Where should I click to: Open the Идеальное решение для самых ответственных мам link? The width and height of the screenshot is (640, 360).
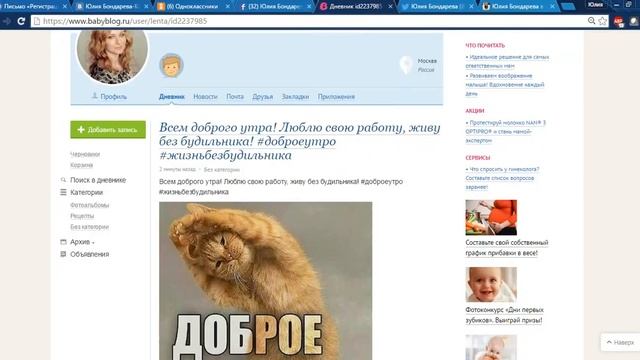pyautogui.click(x=507, y=61)
